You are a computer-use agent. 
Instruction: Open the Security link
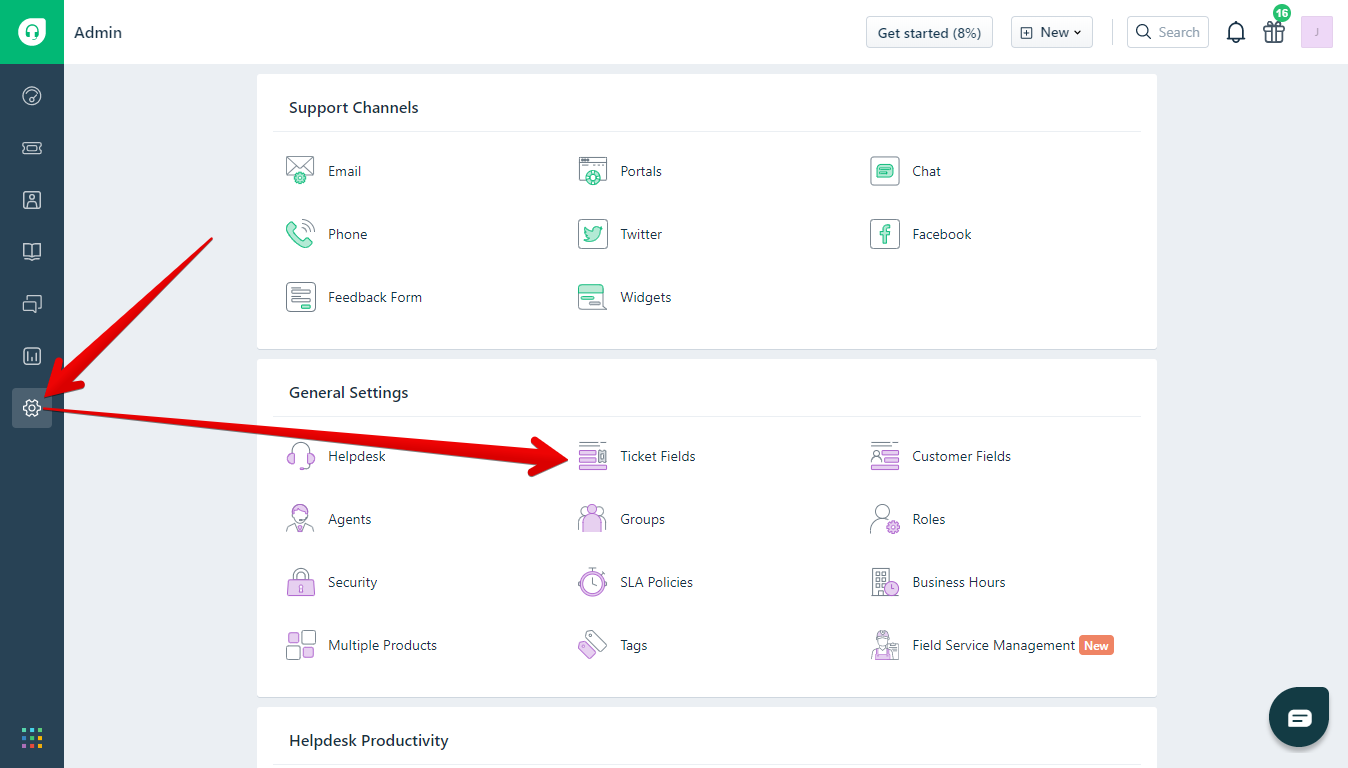pos(352,582)
